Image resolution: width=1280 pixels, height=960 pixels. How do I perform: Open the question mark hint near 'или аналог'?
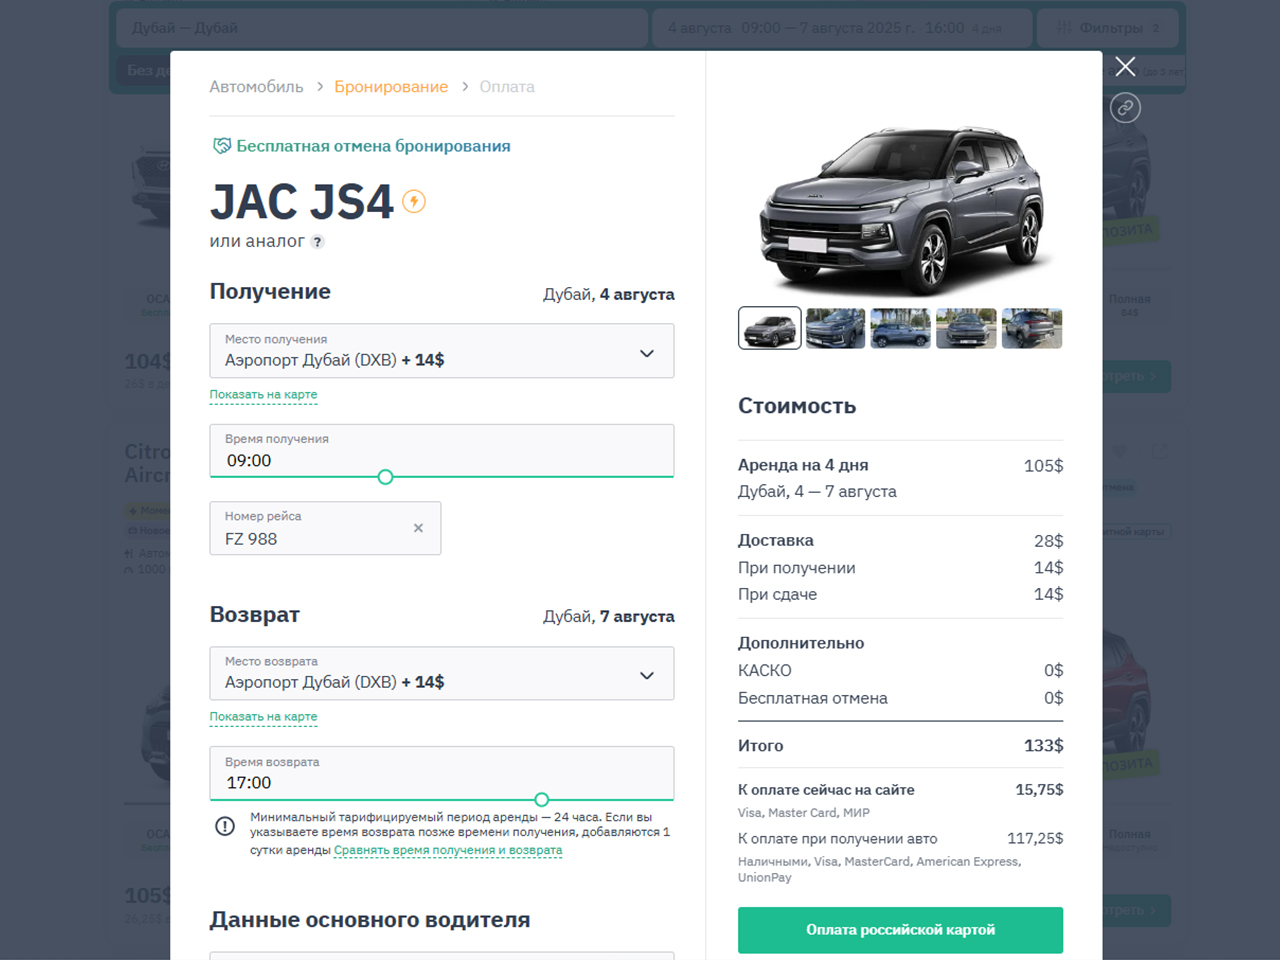point(317,241)
